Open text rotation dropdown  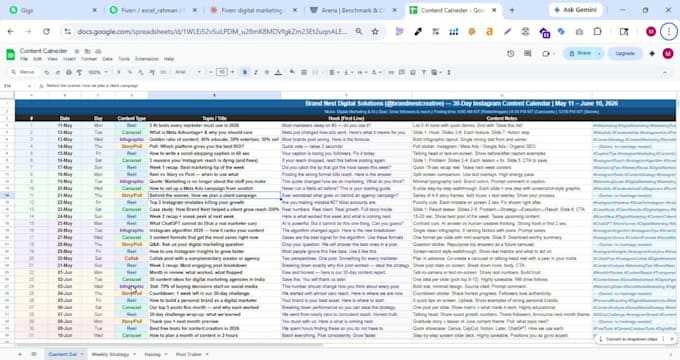coord(376,72)
